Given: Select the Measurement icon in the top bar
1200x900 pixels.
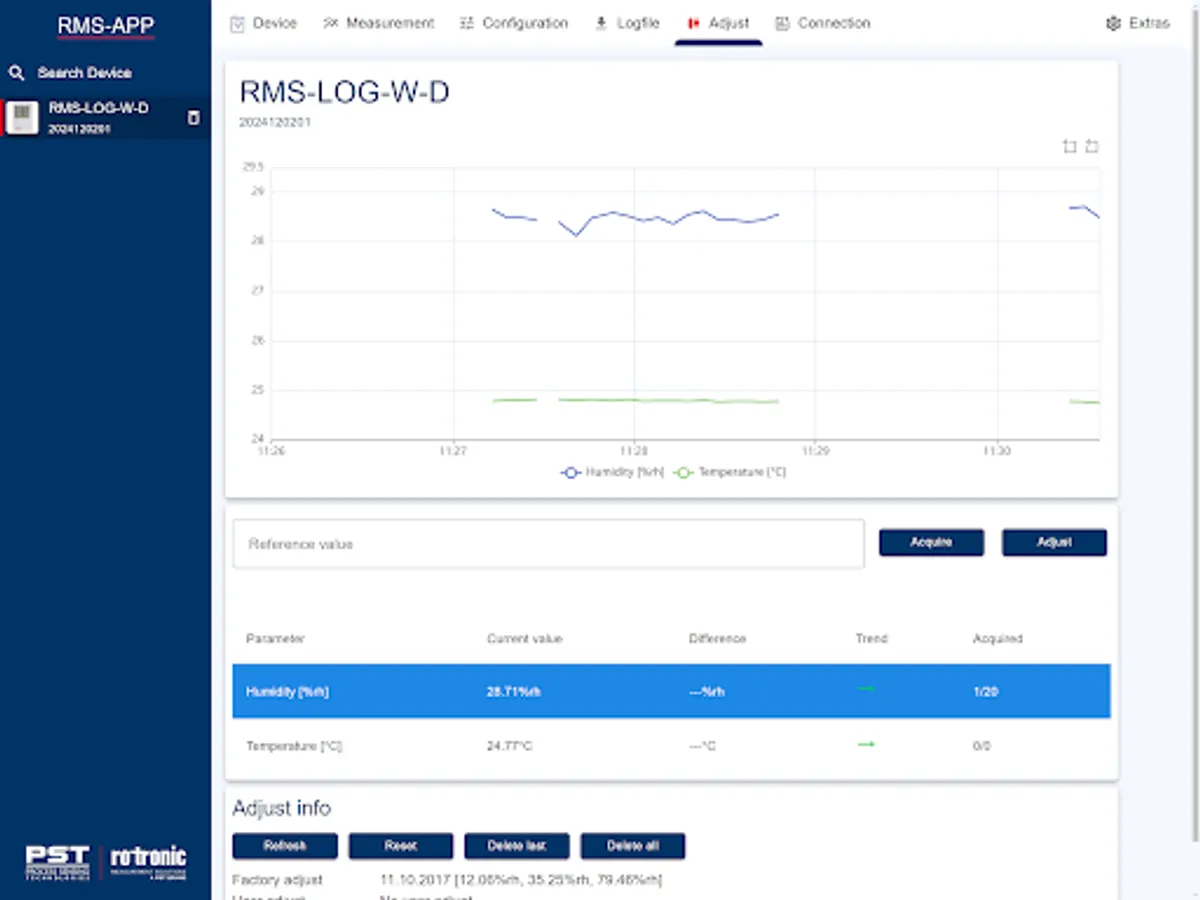Looking at the screenshot, I should click(x=331, y=22).
